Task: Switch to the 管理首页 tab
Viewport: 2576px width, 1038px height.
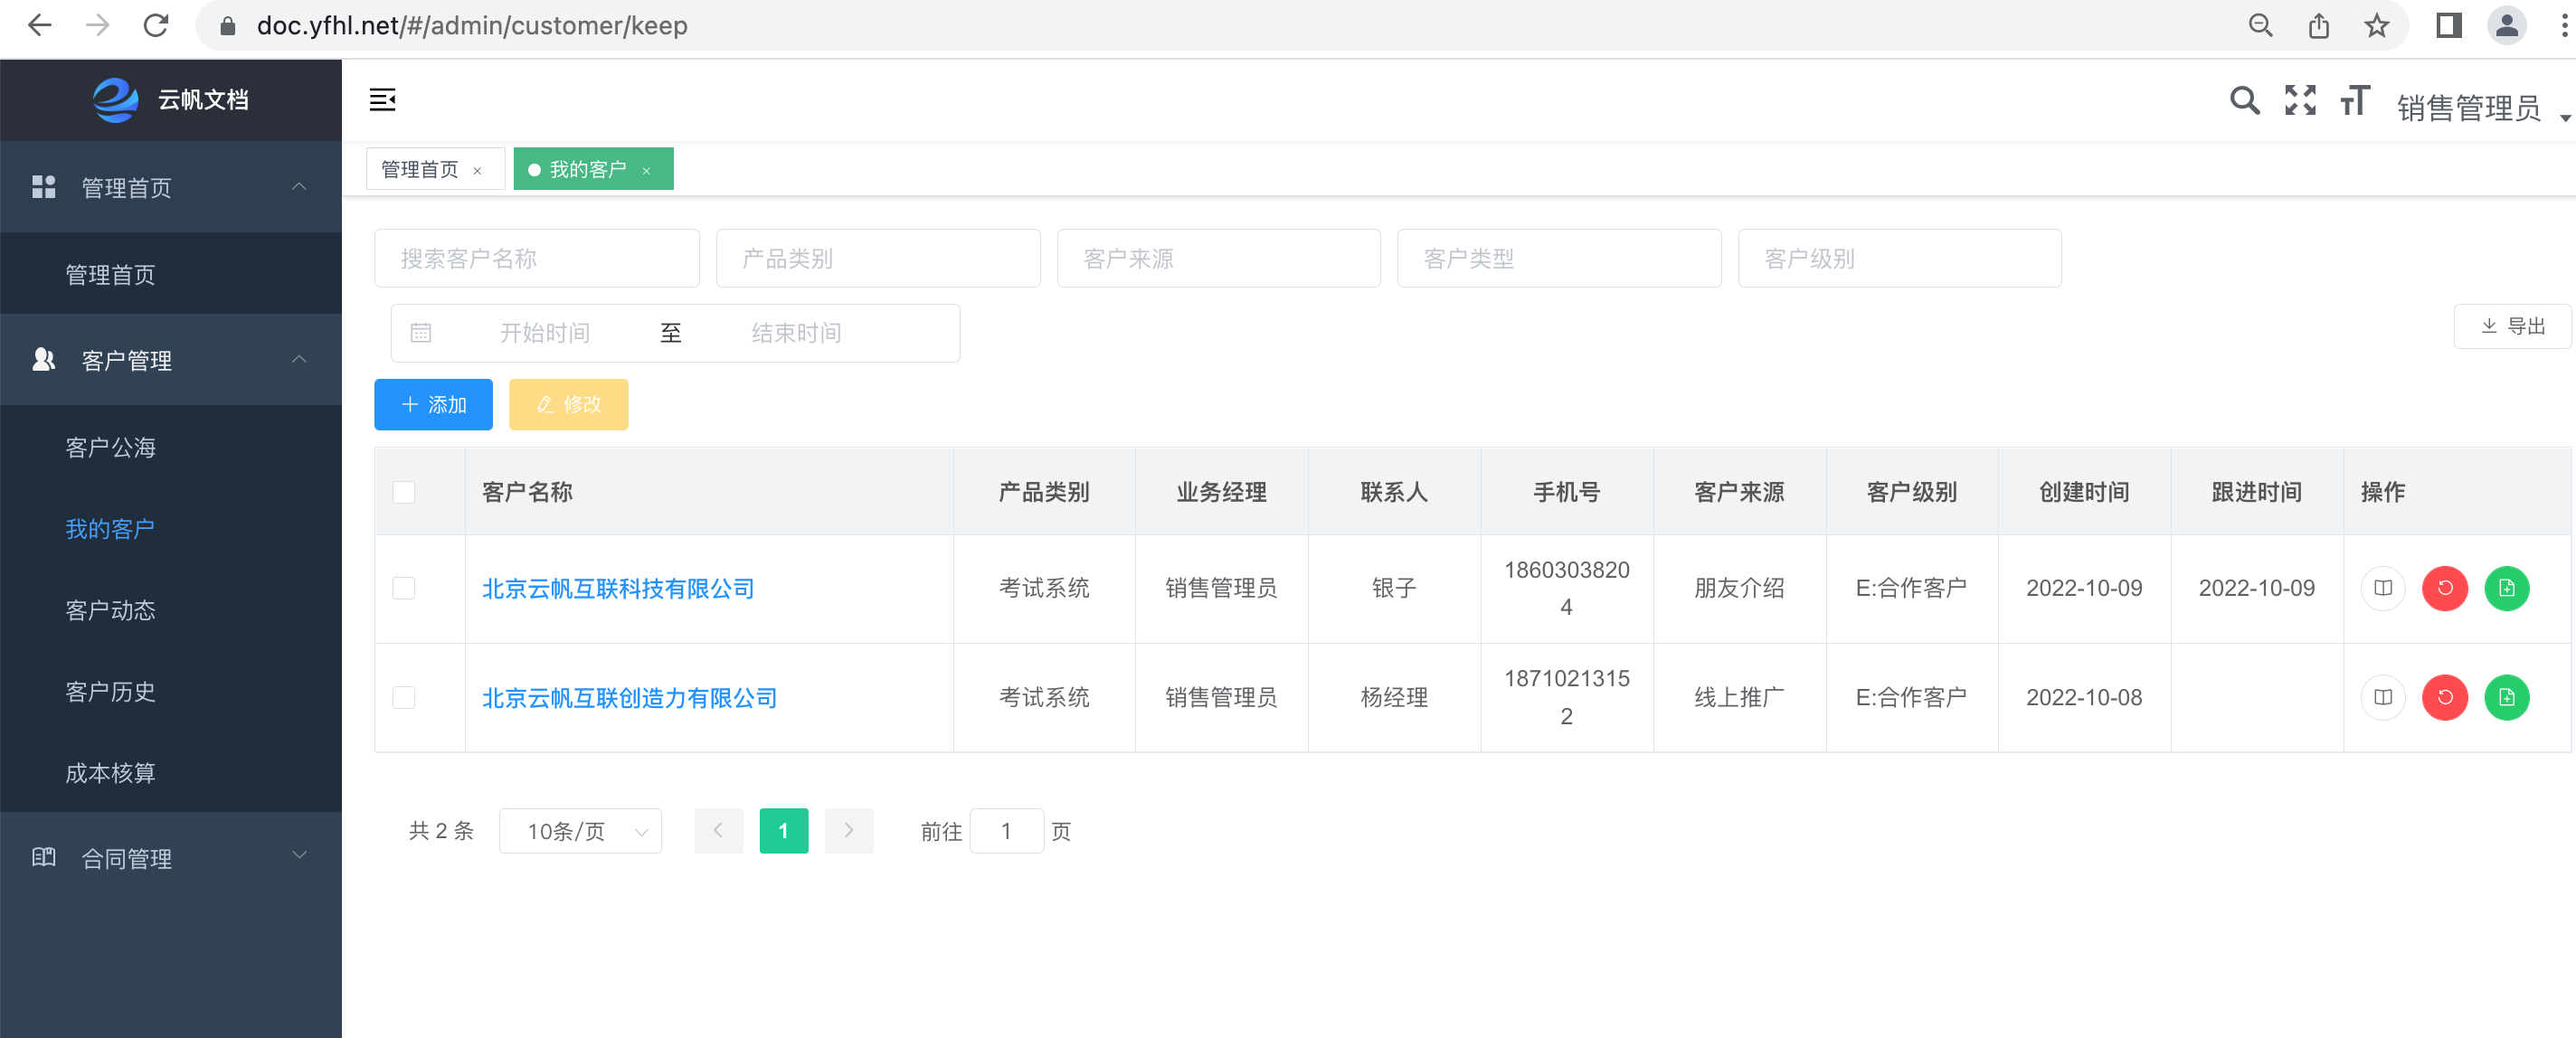Action: pos(420,169)
